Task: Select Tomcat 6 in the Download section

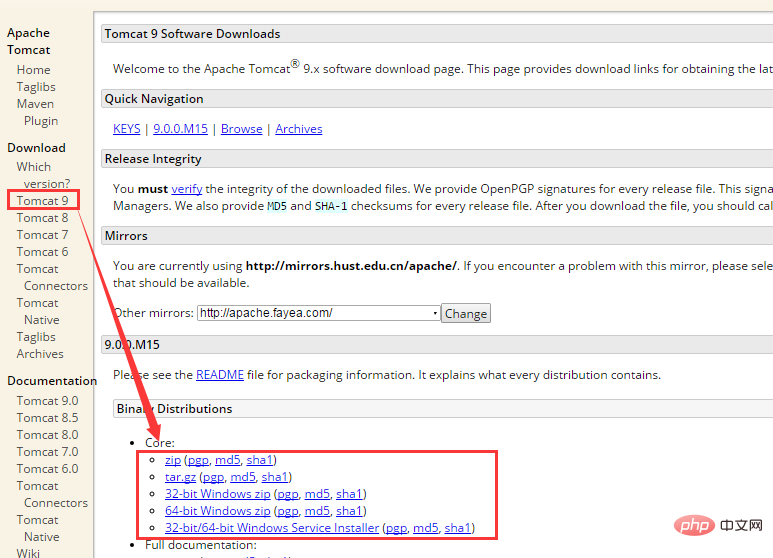Action: 42,252
